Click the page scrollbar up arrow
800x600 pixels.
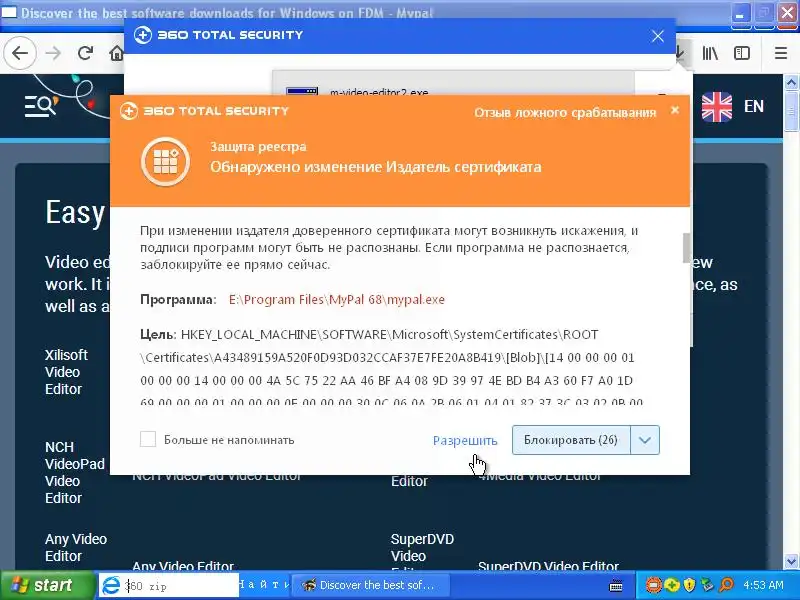click(x=791, y=82)
